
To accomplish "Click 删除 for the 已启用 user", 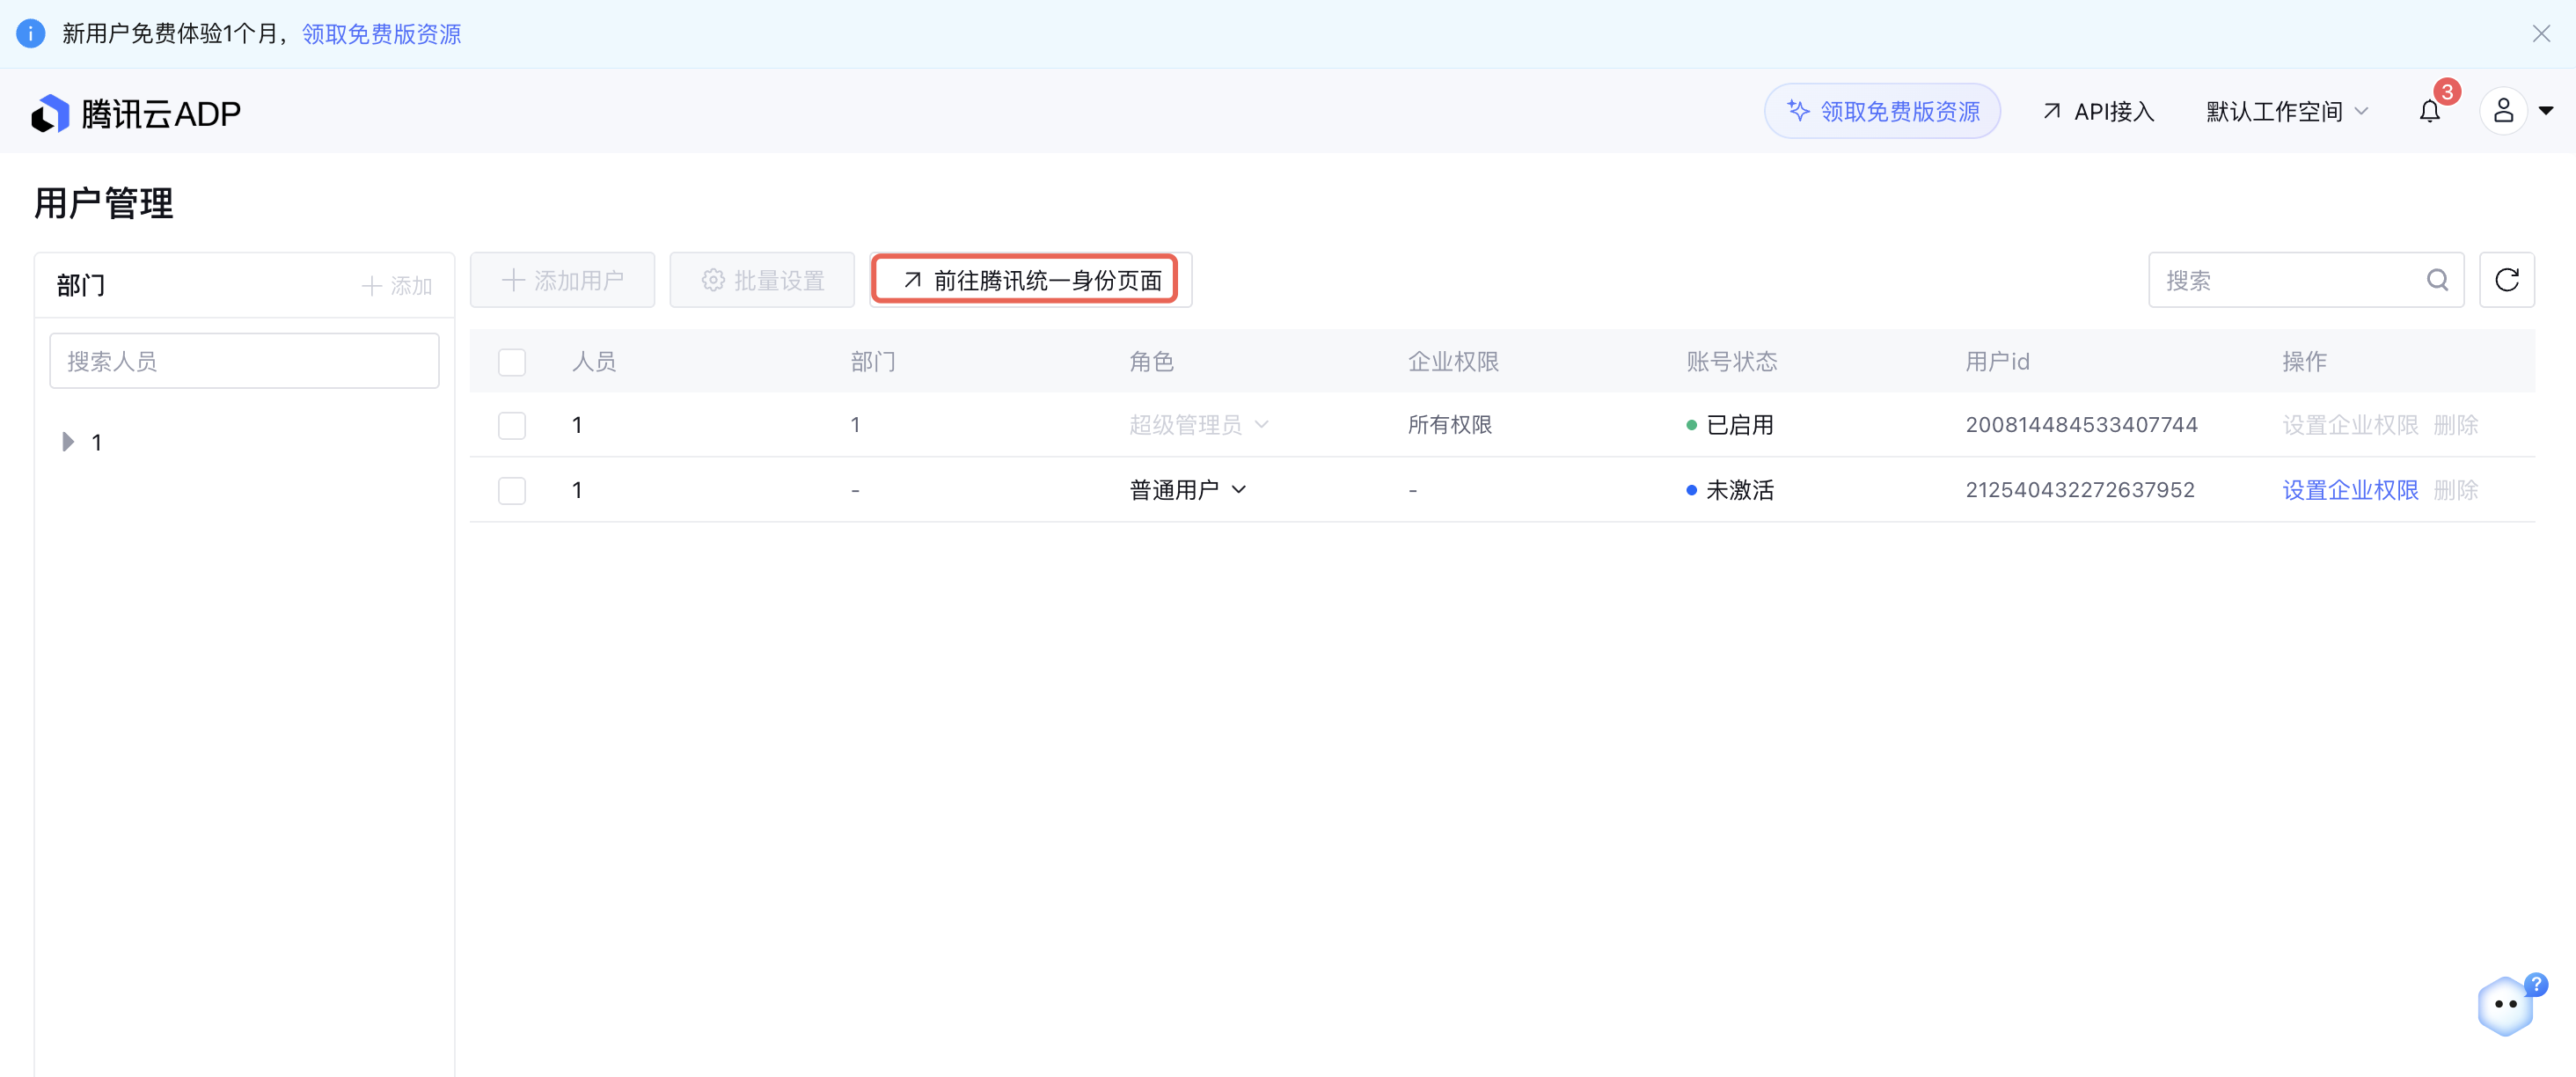I will tap(2455, 425).
